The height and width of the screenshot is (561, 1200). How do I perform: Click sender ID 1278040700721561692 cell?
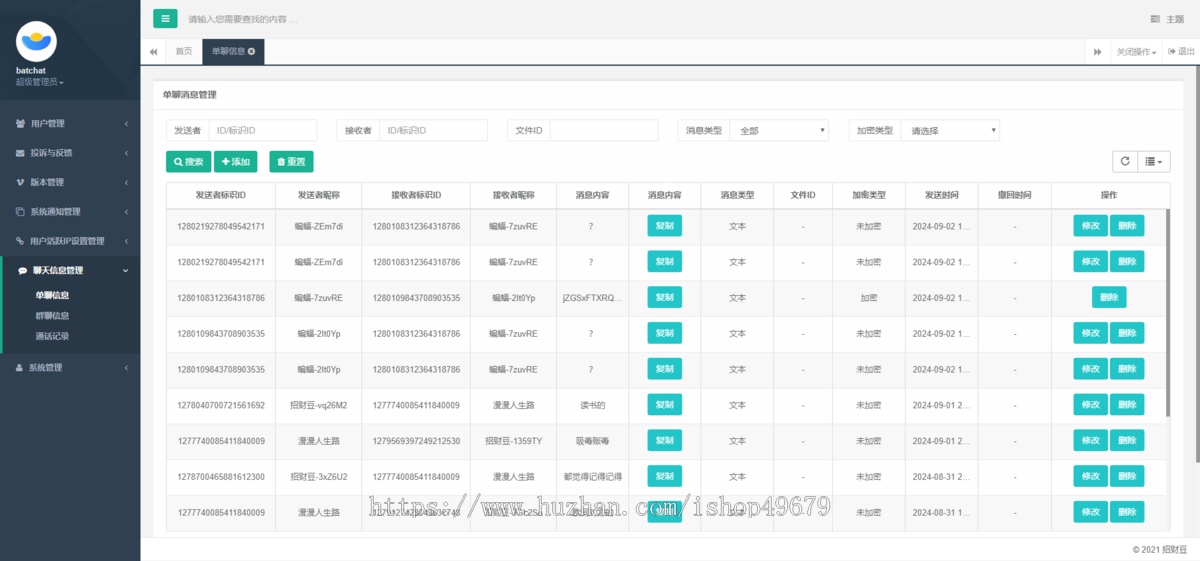click(x=221, y=405)
